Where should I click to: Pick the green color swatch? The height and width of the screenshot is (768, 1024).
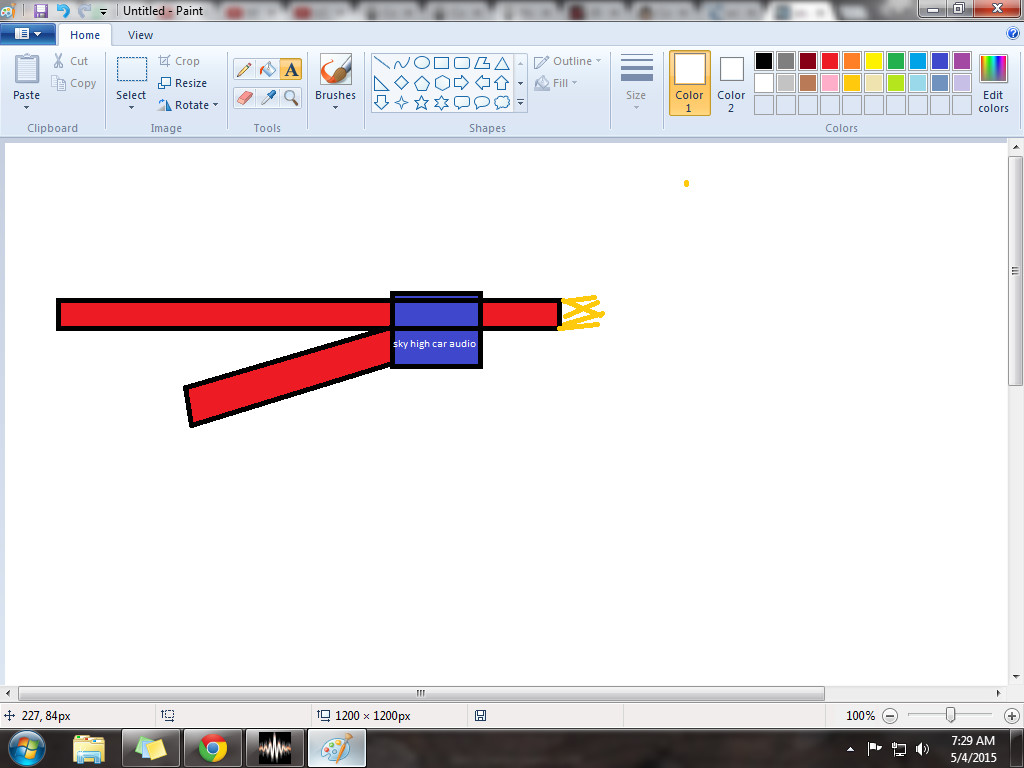[x=896, y=61]
